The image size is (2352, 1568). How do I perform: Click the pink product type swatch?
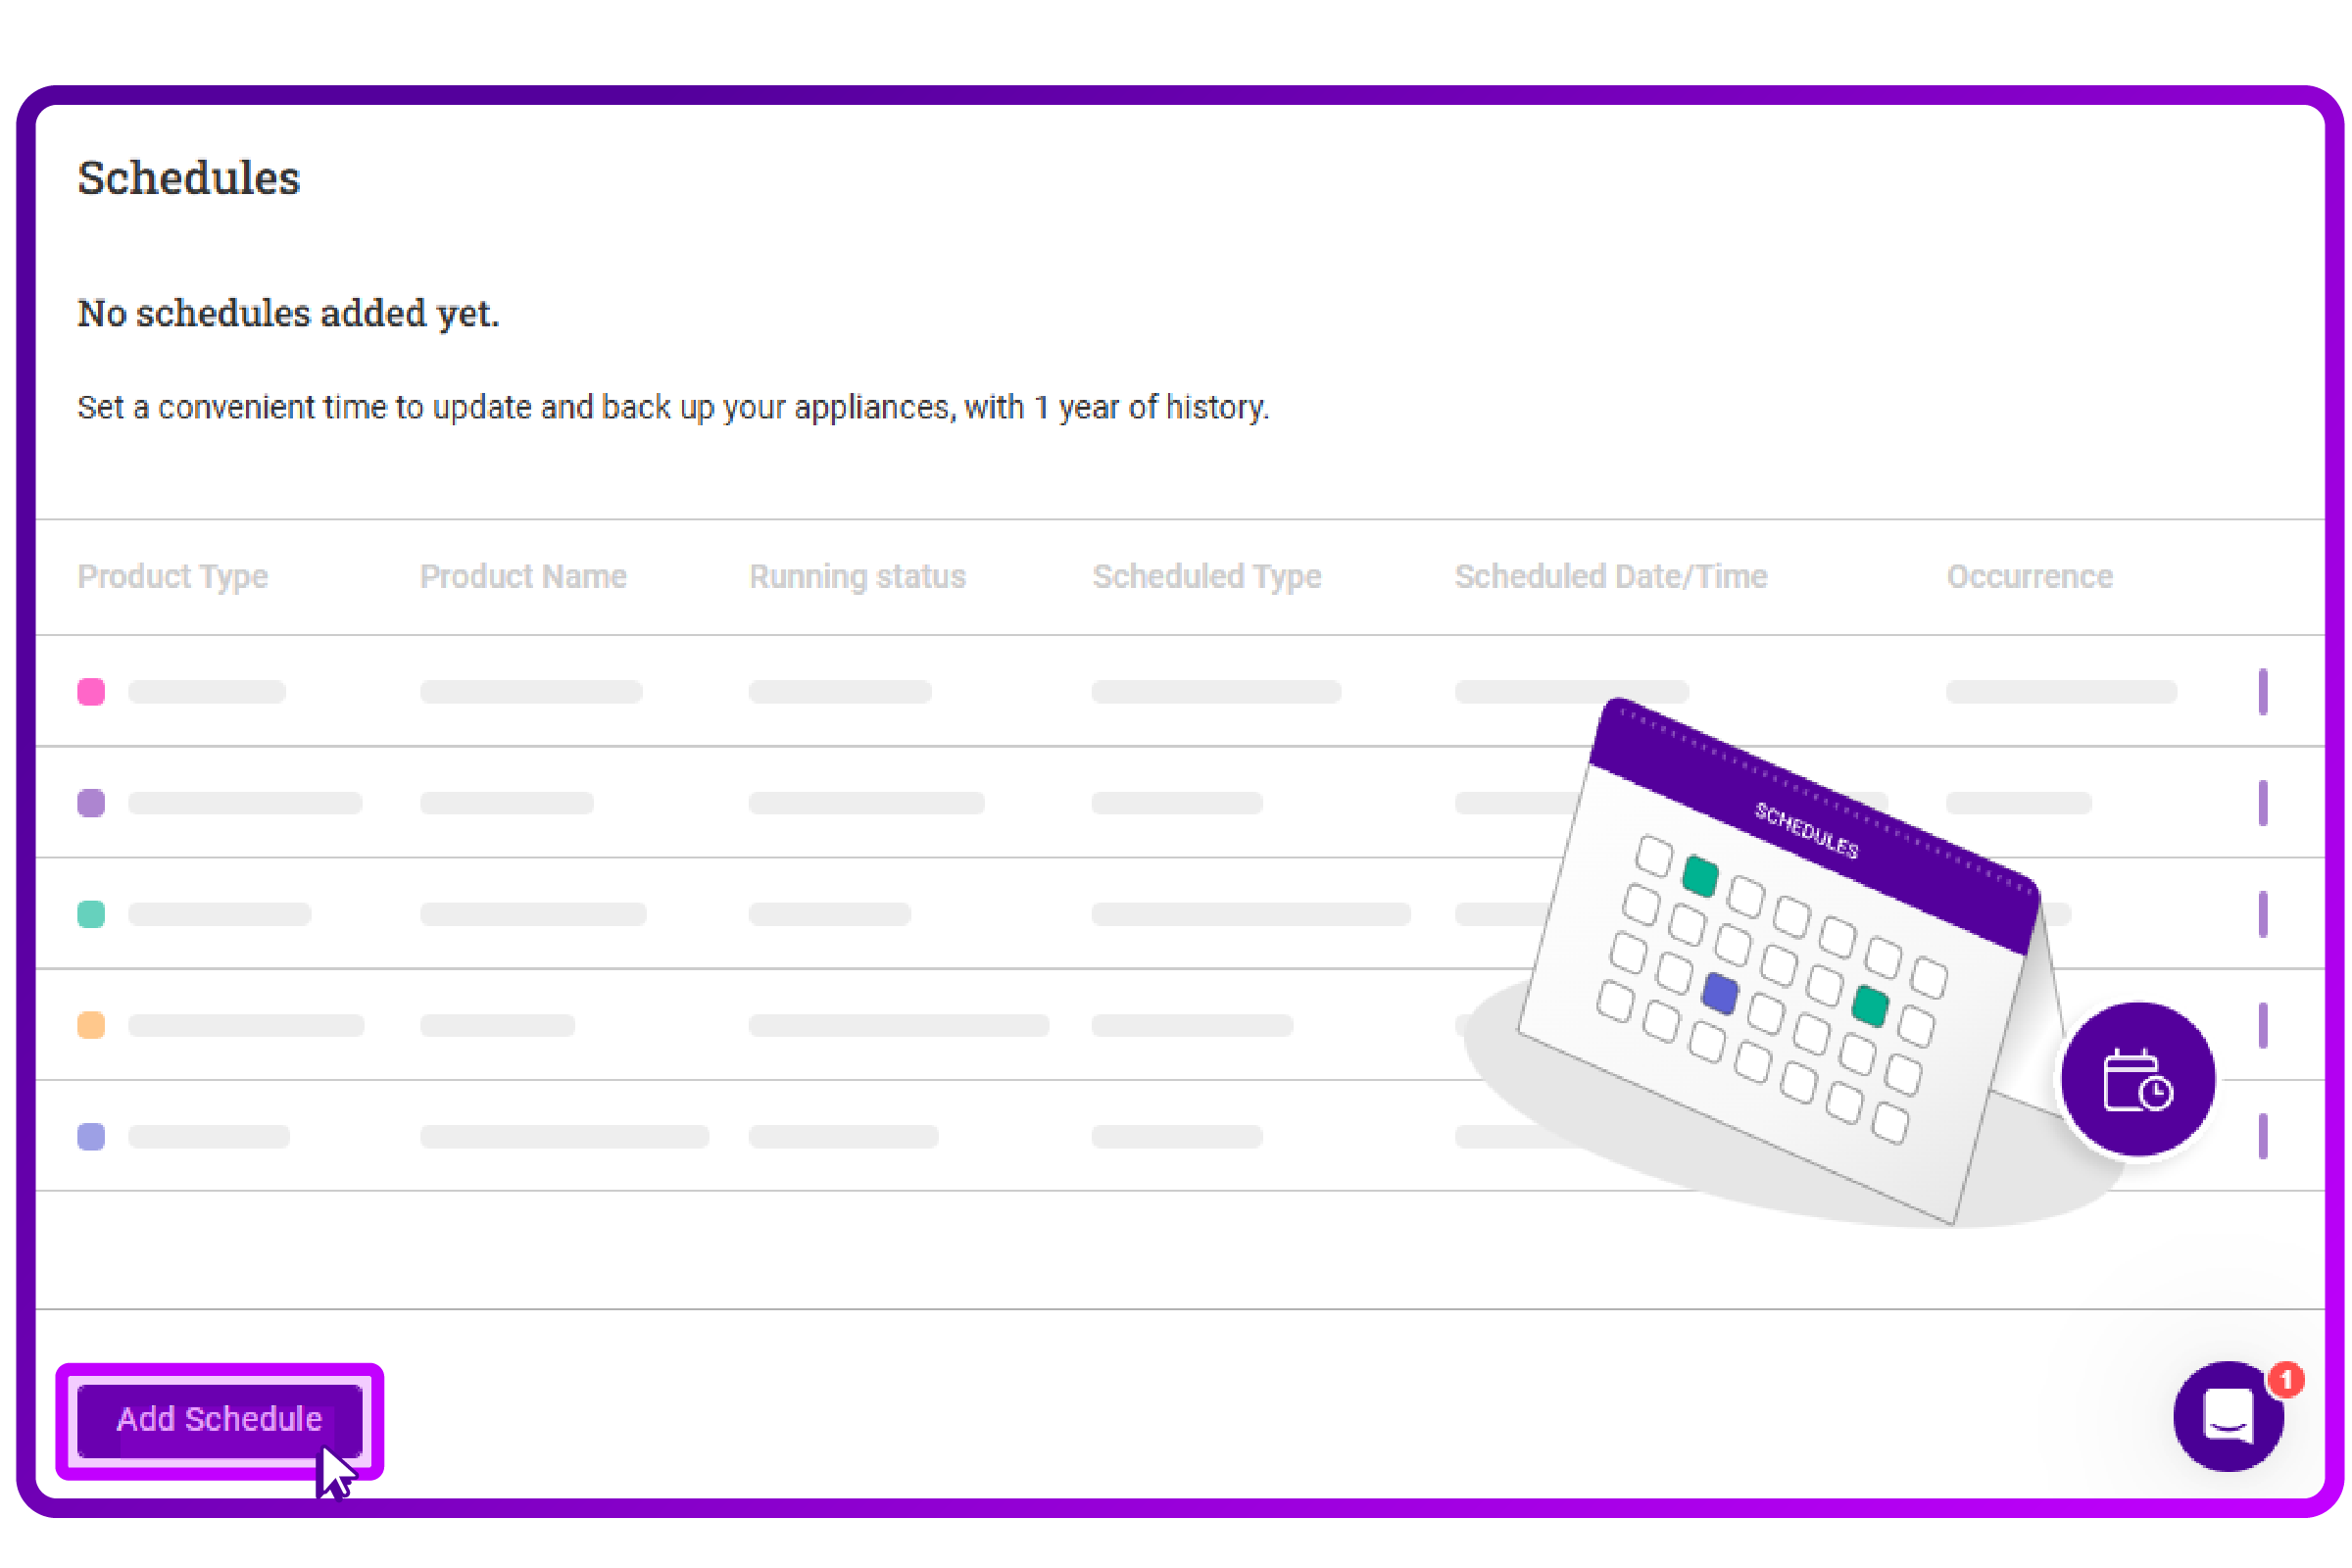(91, 692)
